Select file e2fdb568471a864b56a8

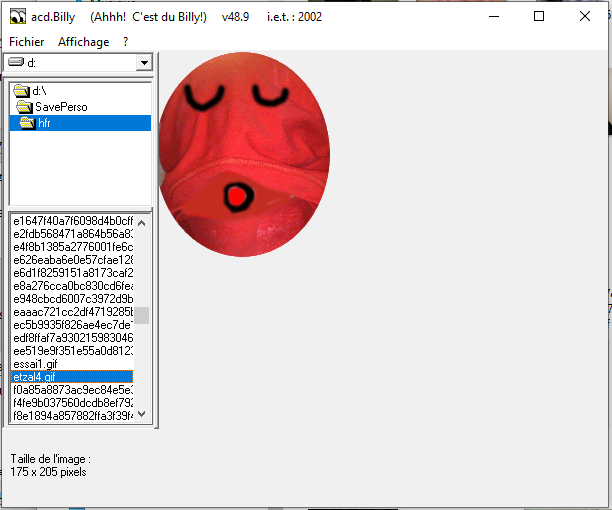click(x=73, y=234)
